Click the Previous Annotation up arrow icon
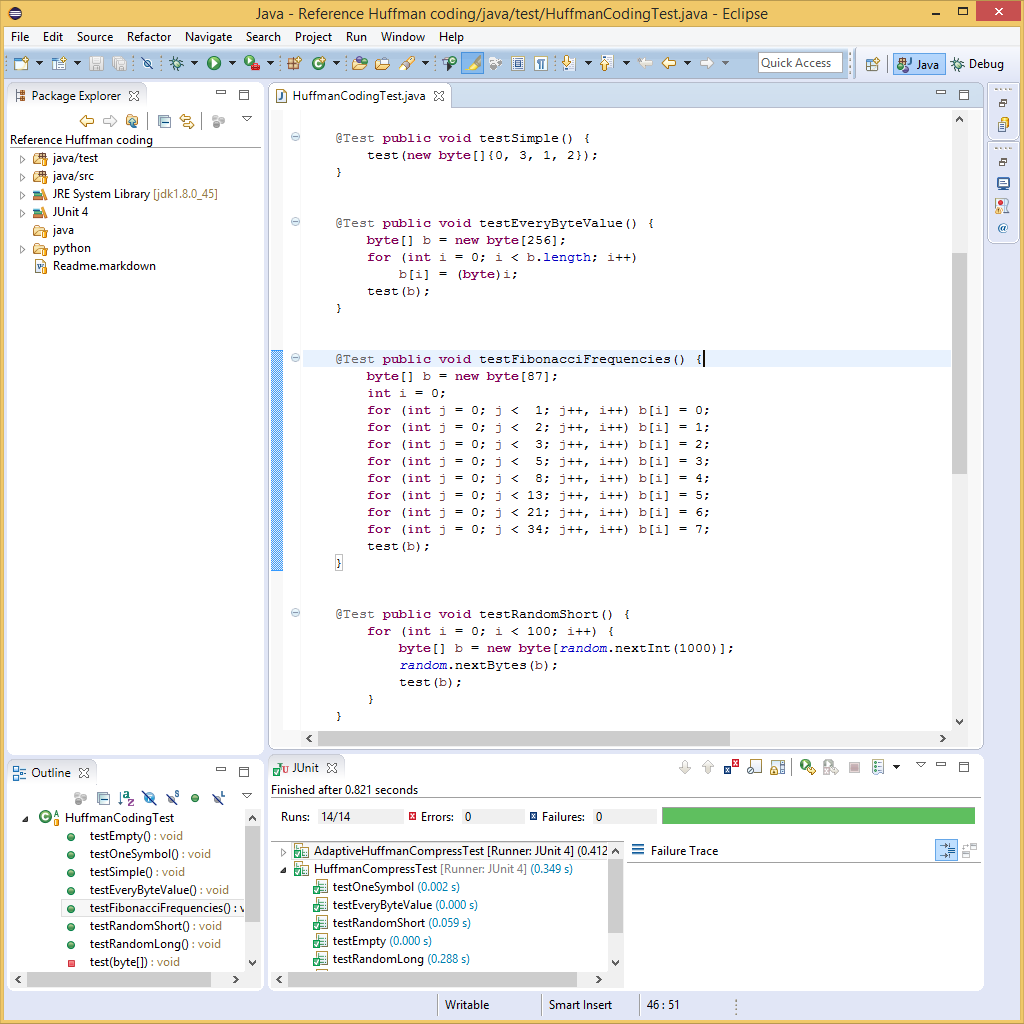This screenshot has height=1024, width=1024. click(x=606, y=63)
